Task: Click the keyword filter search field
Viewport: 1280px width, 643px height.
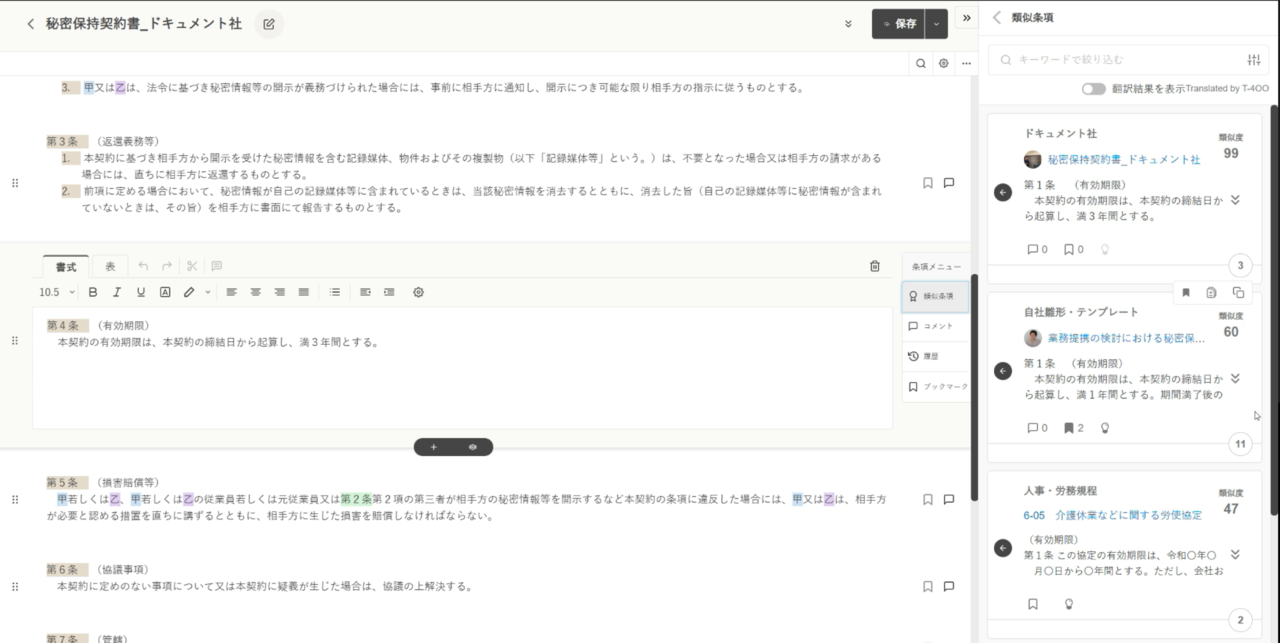Action: [1125, 60]
